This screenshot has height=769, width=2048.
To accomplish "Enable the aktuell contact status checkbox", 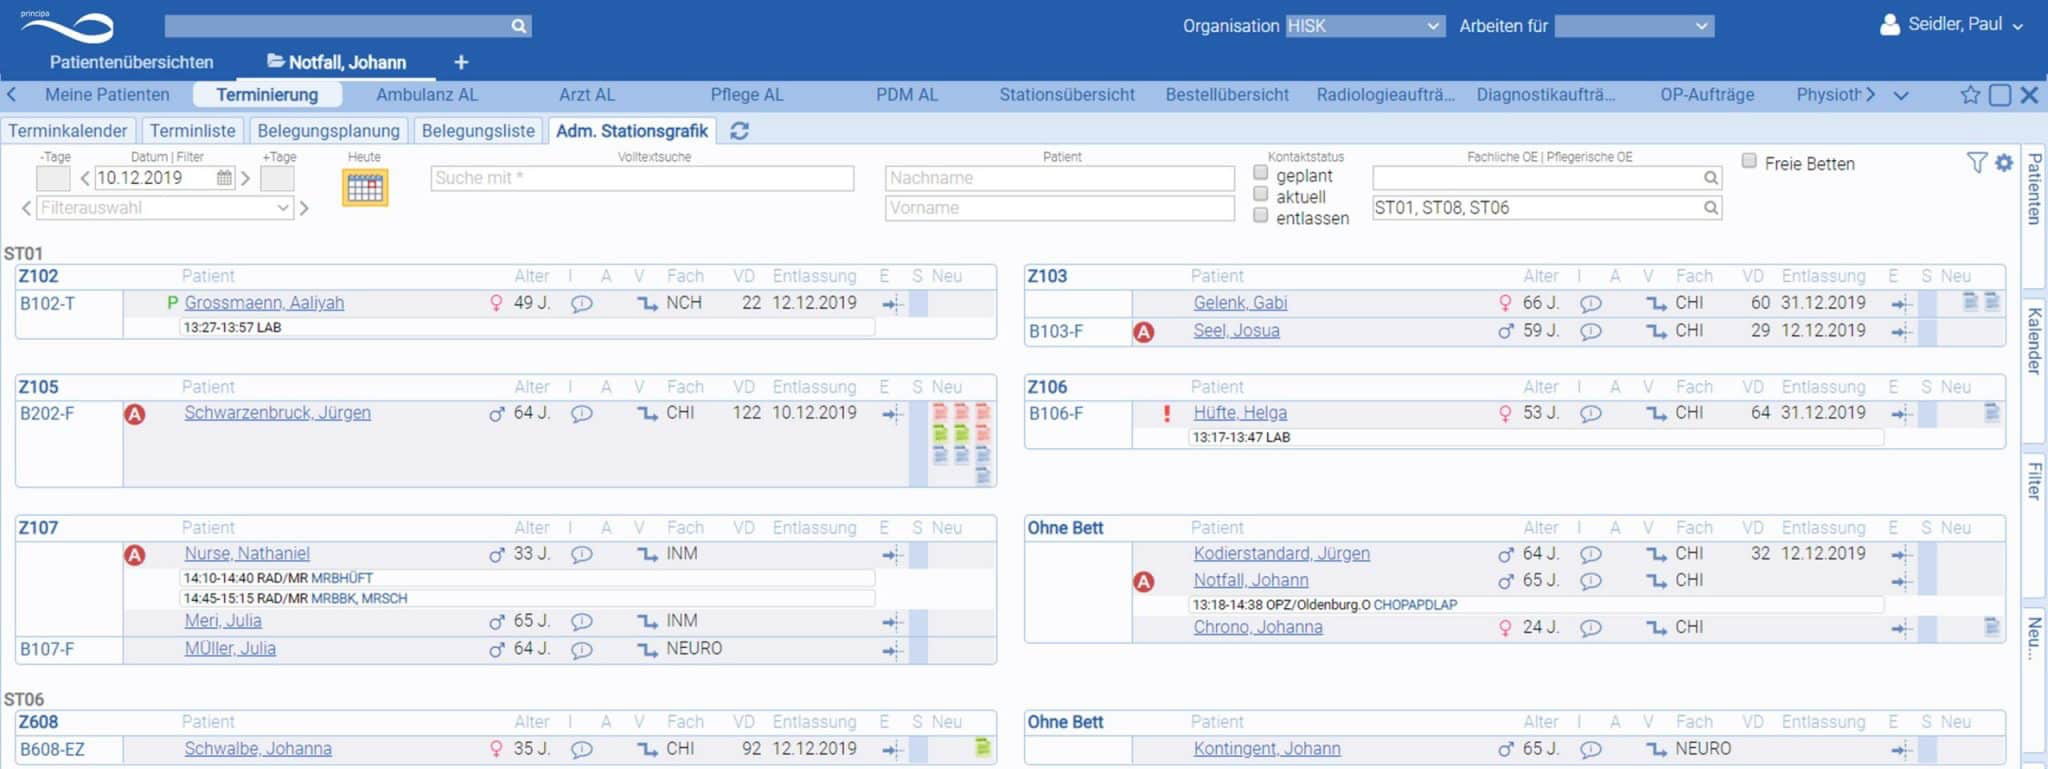I will tap(1261, 194).
